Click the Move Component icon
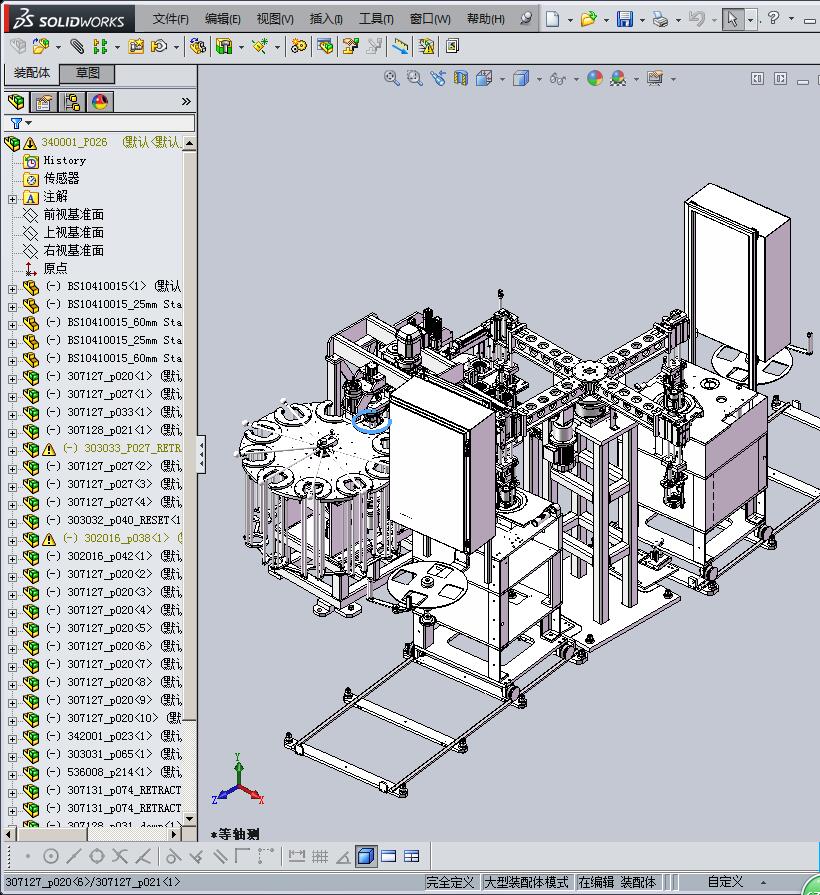The image size is (820, 895). tap(159, 46)
